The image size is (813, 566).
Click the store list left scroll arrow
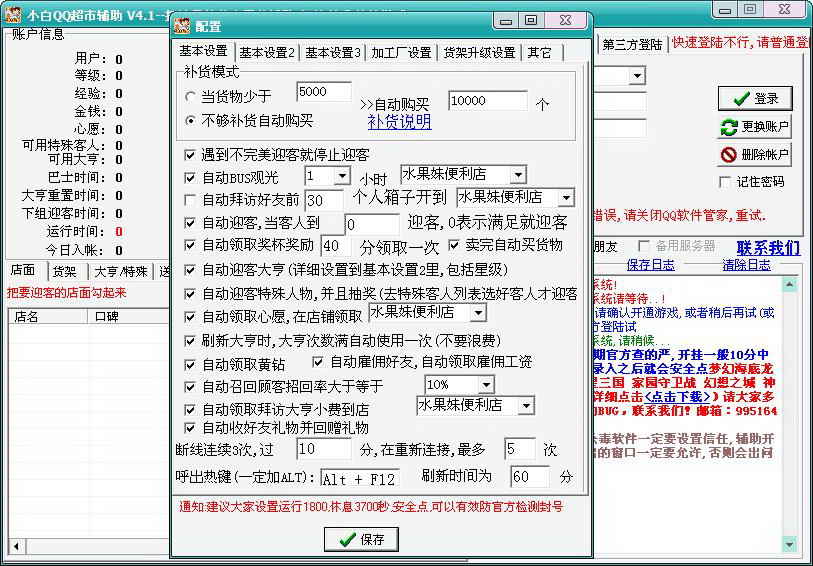[x=16, y=546]
